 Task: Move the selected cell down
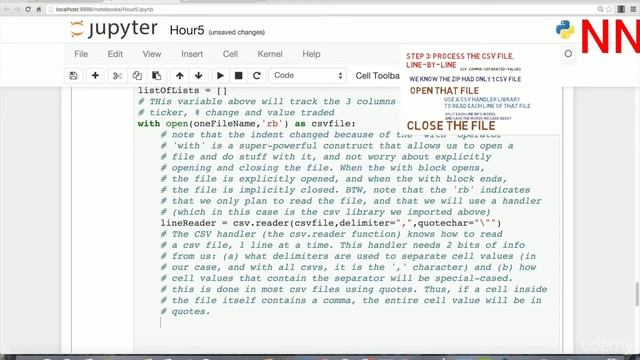199,76
